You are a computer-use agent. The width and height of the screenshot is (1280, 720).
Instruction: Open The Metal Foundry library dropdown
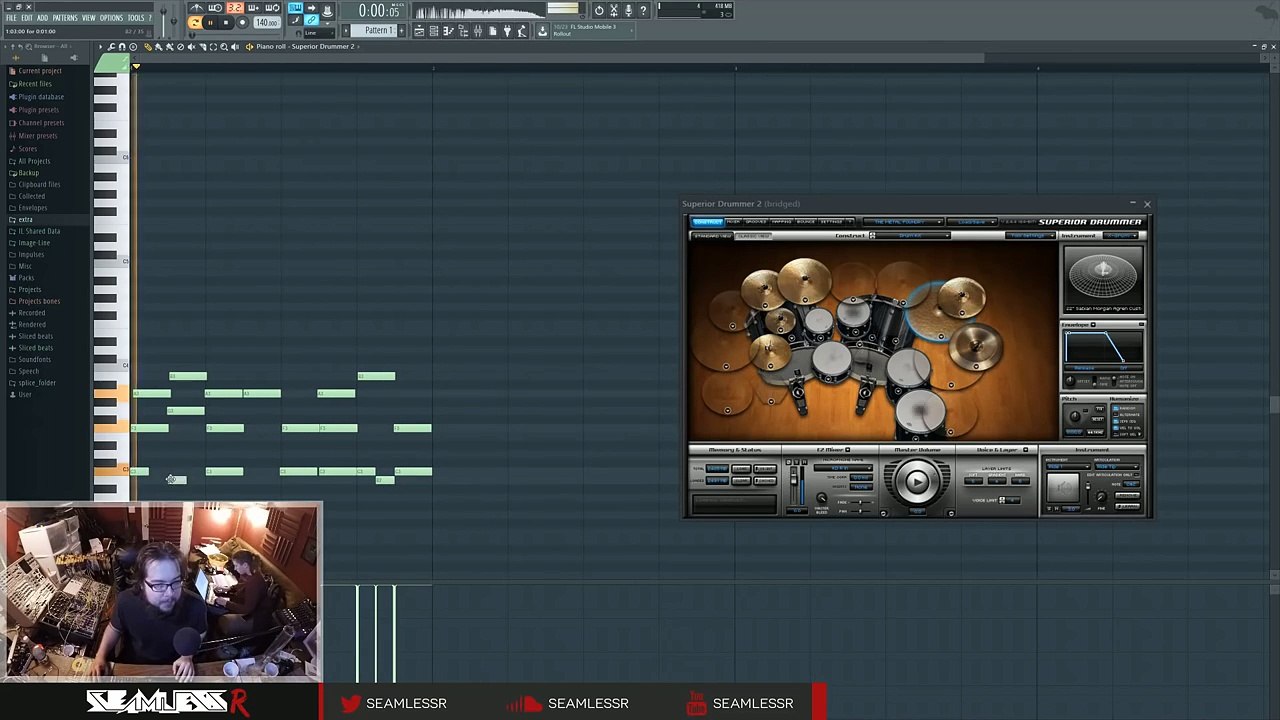902,222
